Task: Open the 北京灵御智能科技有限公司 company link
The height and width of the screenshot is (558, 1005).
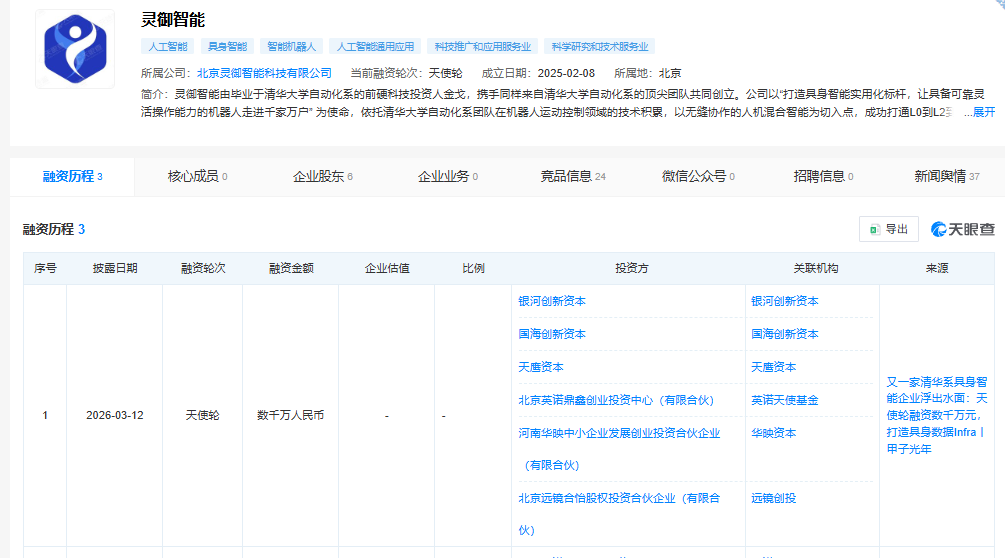Action: tap(264, 73)
